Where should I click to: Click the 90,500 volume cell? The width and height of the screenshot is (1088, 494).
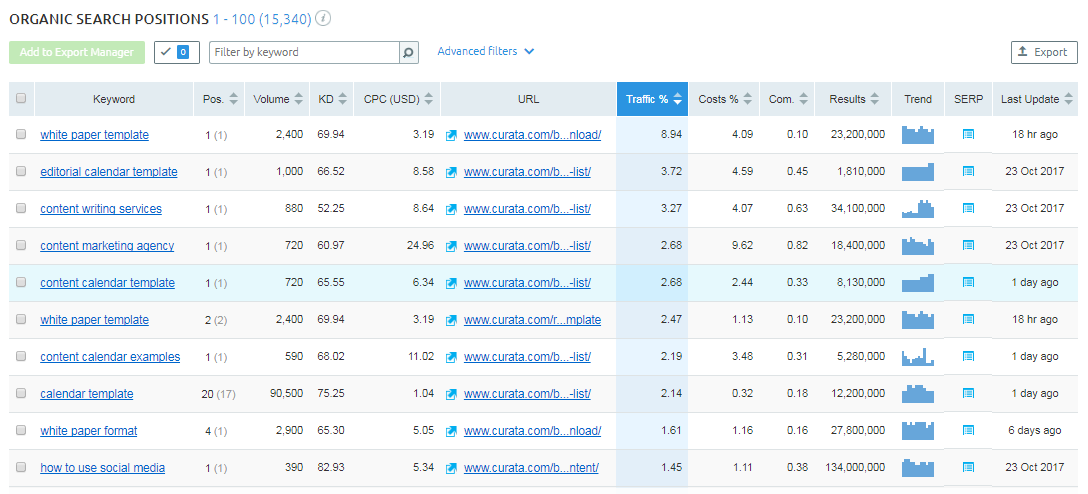tap(287, 393)
